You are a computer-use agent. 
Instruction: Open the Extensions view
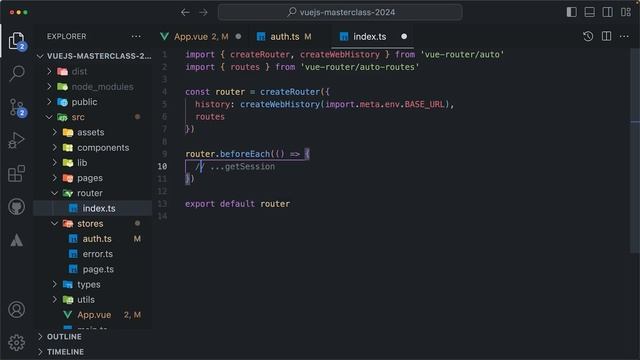click(x=17, y=174)
